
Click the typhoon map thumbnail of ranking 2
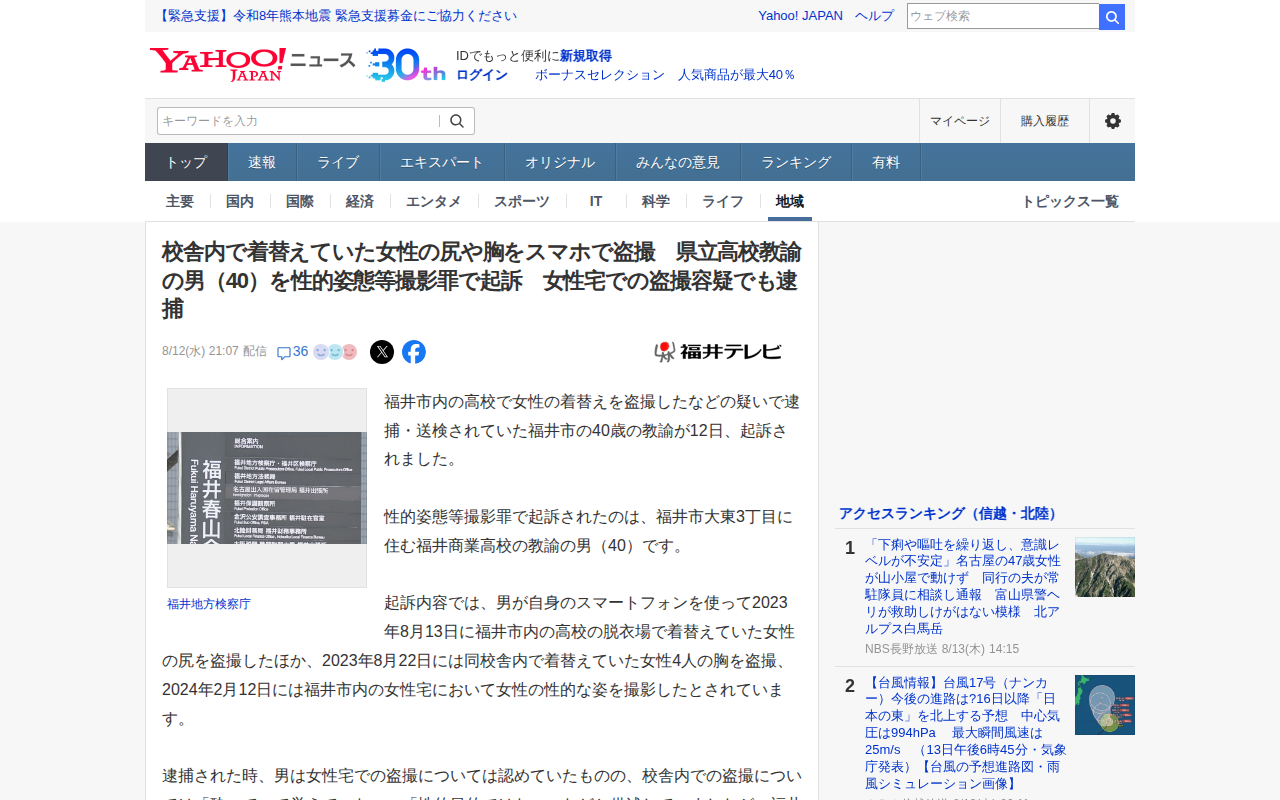[1105, 705]
